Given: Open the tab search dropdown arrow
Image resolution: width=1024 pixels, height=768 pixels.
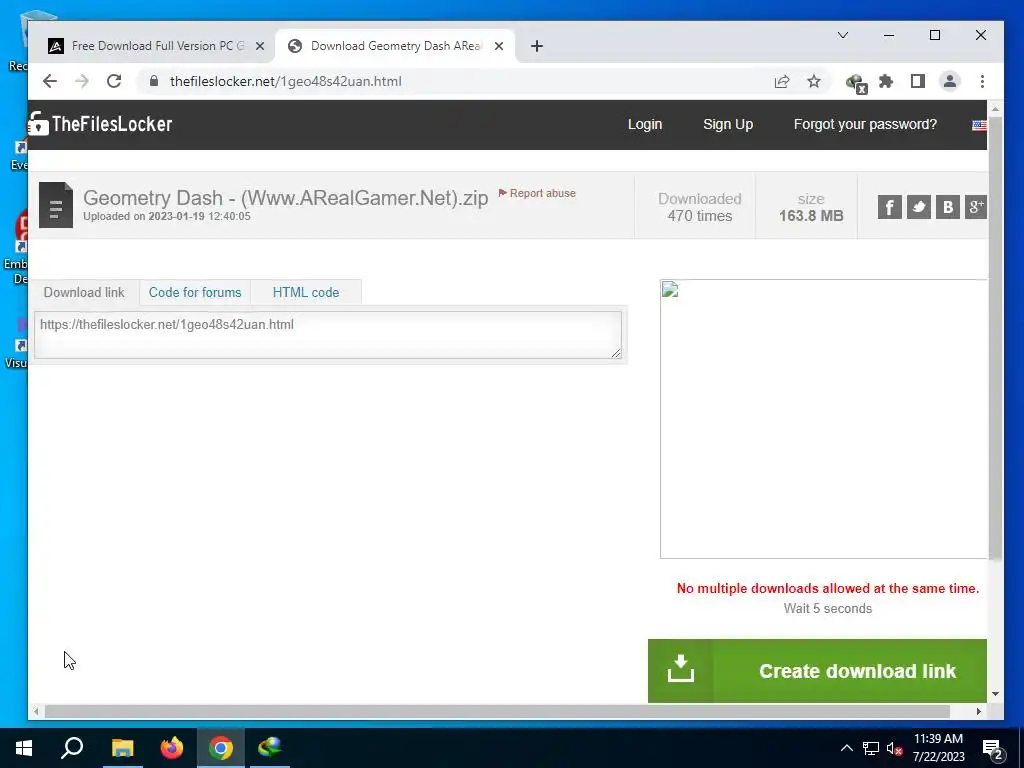Looking at the screenshot, I should point(843,35).
